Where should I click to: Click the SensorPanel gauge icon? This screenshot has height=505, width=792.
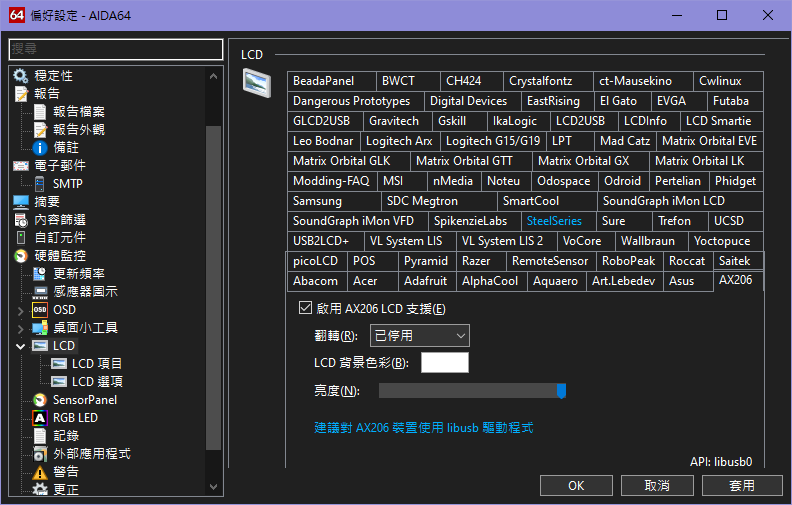pos(40,400)
